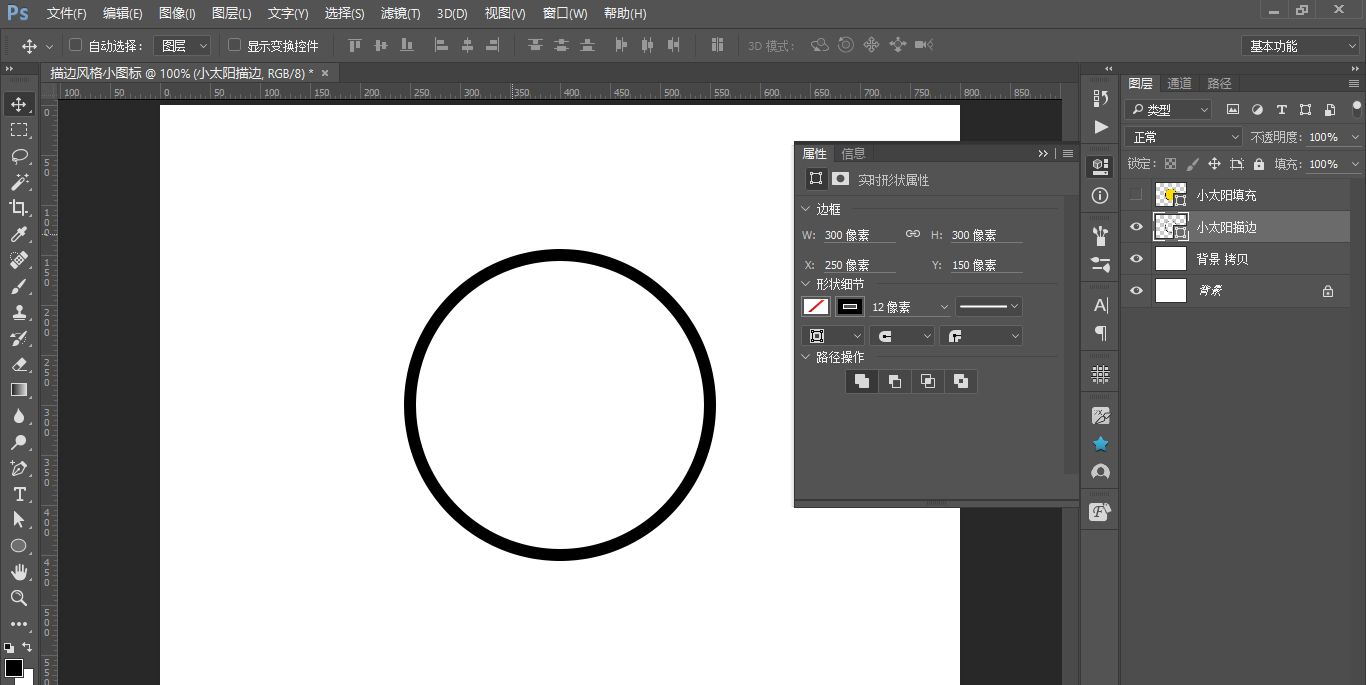Select the Gradient tool
The image size is (1366, 685).
pyautogui.click(x=19, y=390)
